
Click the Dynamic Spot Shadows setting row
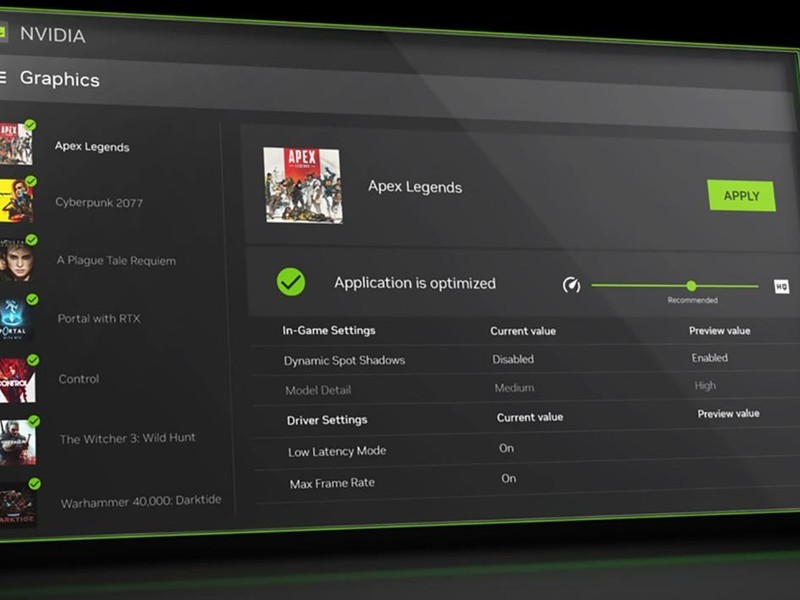526,359
